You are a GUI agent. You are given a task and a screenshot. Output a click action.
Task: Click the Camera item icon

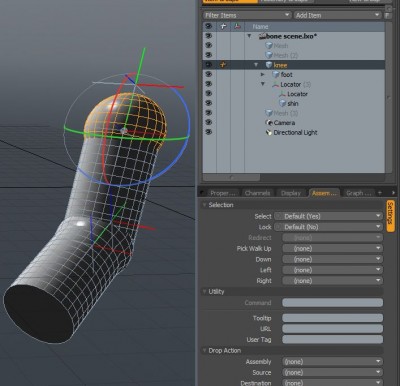pyautogui.click(x=269, y=123)
